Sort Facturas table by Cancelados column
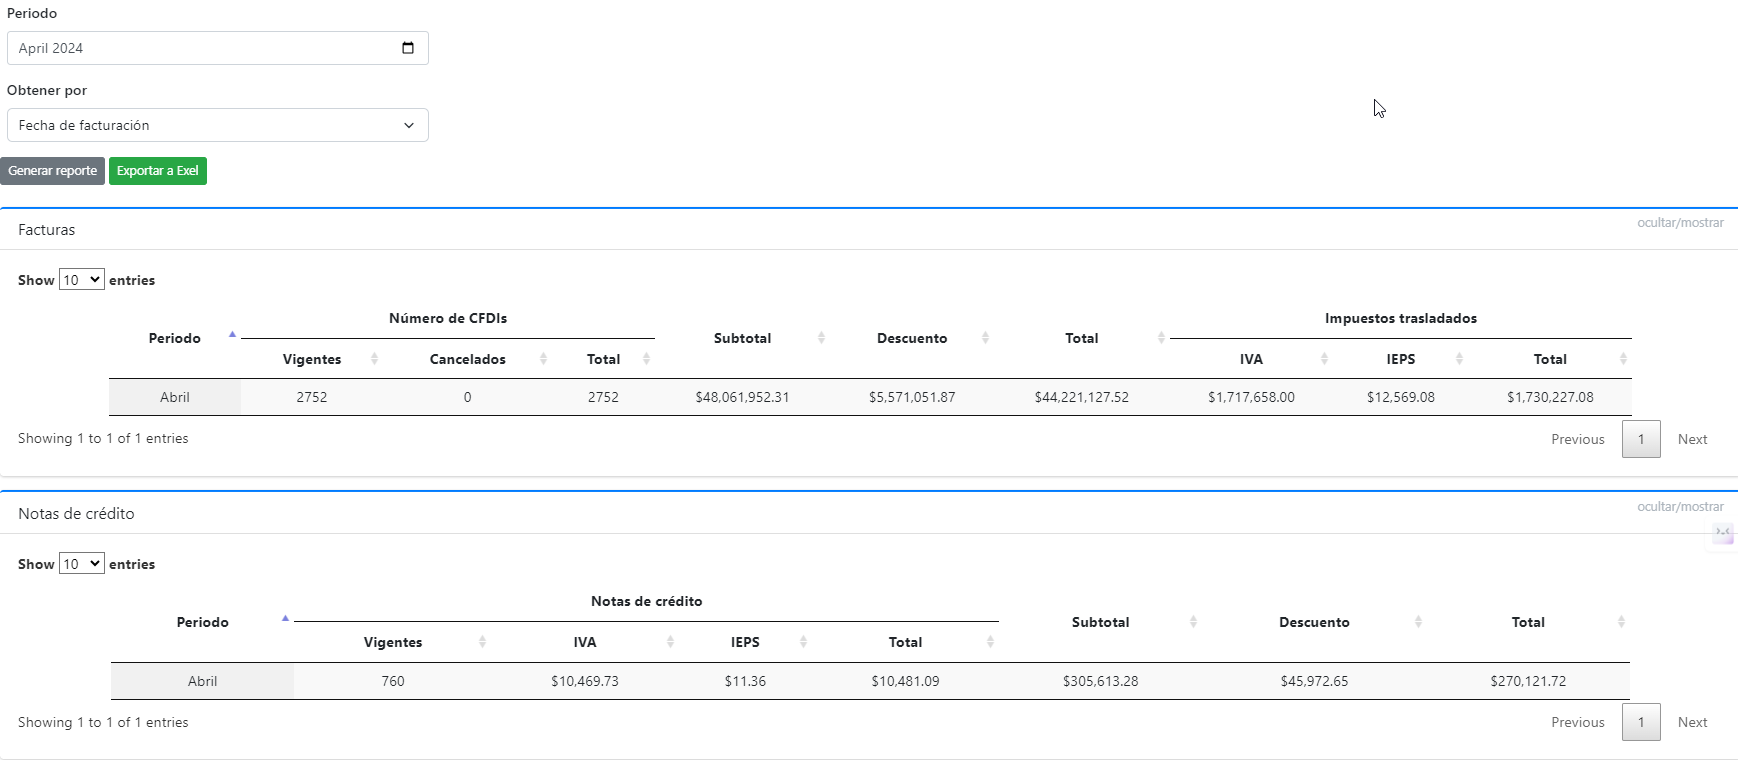This screenshot has height=760, width=1738. click(467, 359)
